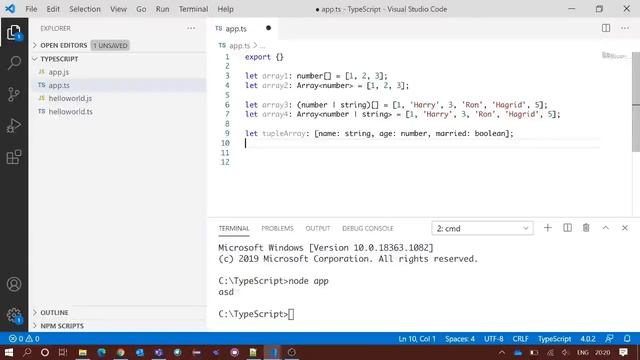Select the app.ts editor tab
640x360 pixels.
(244, 29)
